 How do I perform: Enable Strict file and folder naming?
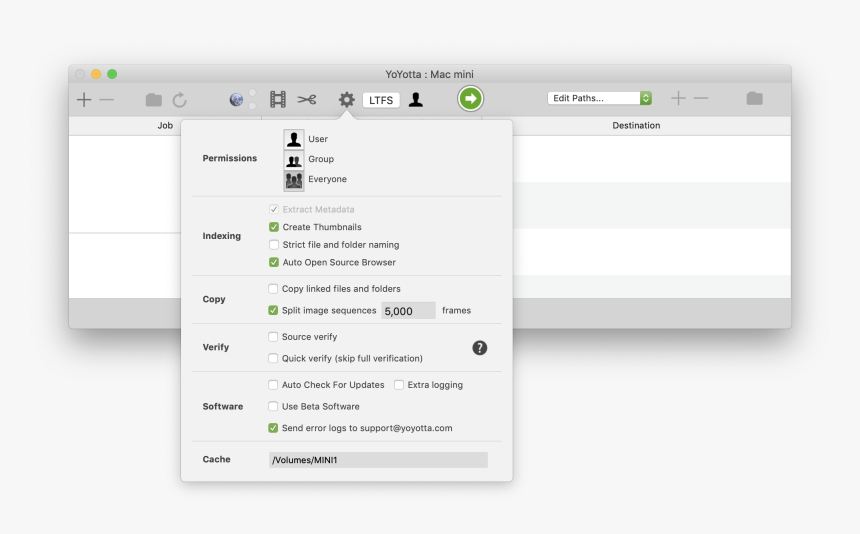pos(274,245)
